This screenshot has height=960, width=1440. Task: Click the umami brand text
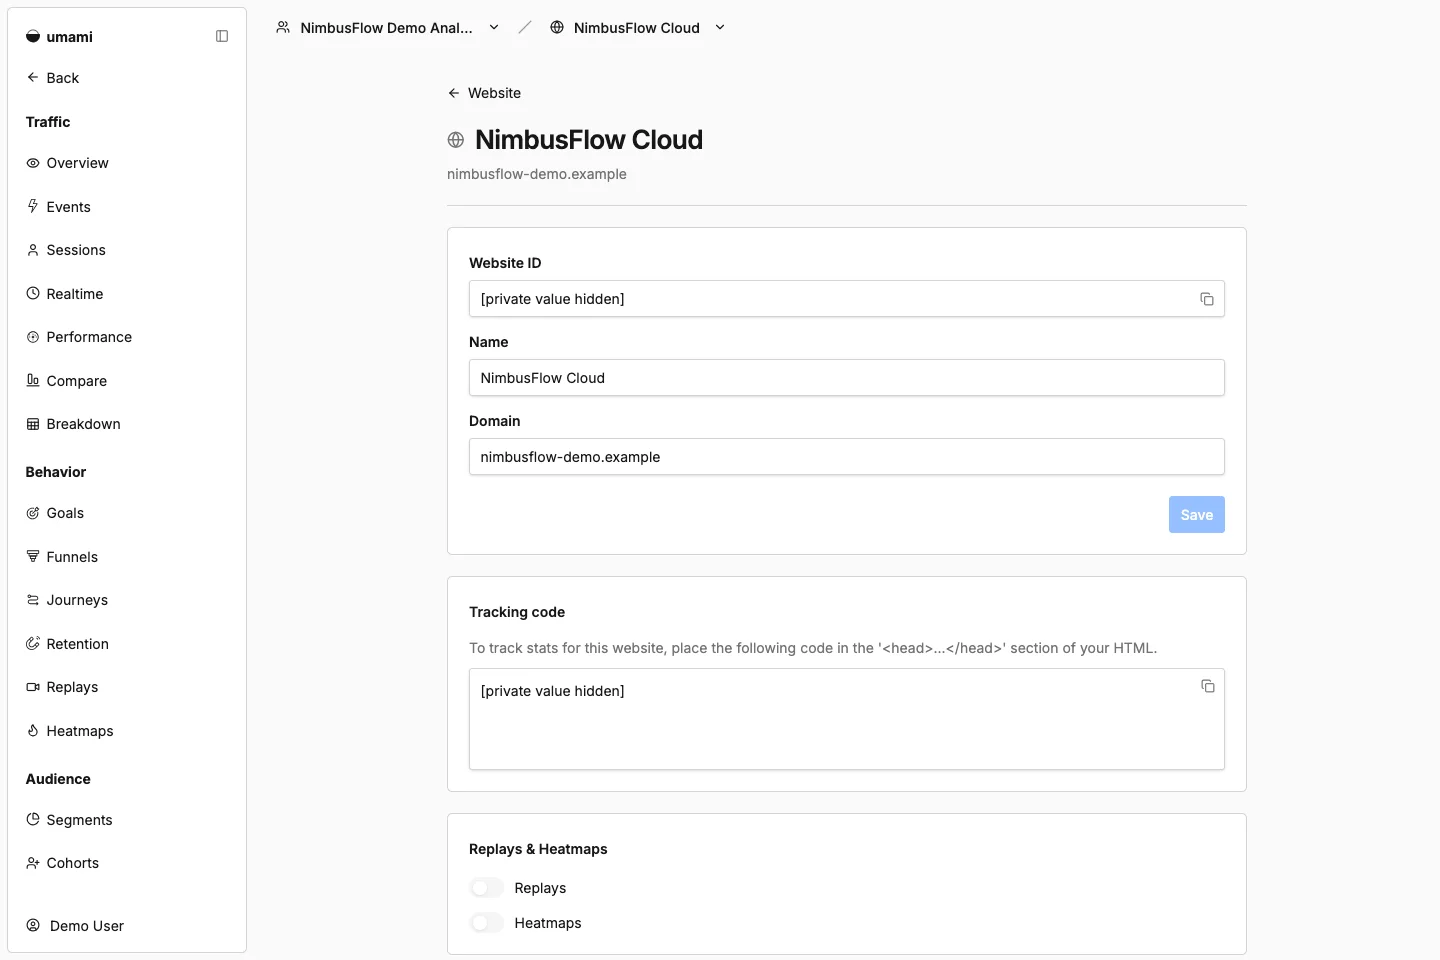[69, 37]
